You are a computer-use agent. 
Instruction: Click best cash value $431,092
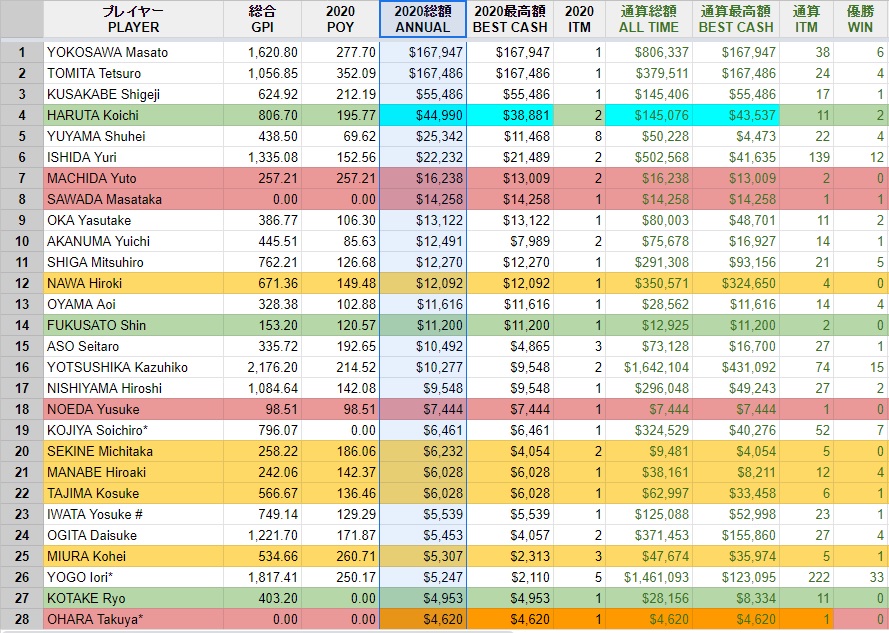pyautogui.click(x=736, y=367)
